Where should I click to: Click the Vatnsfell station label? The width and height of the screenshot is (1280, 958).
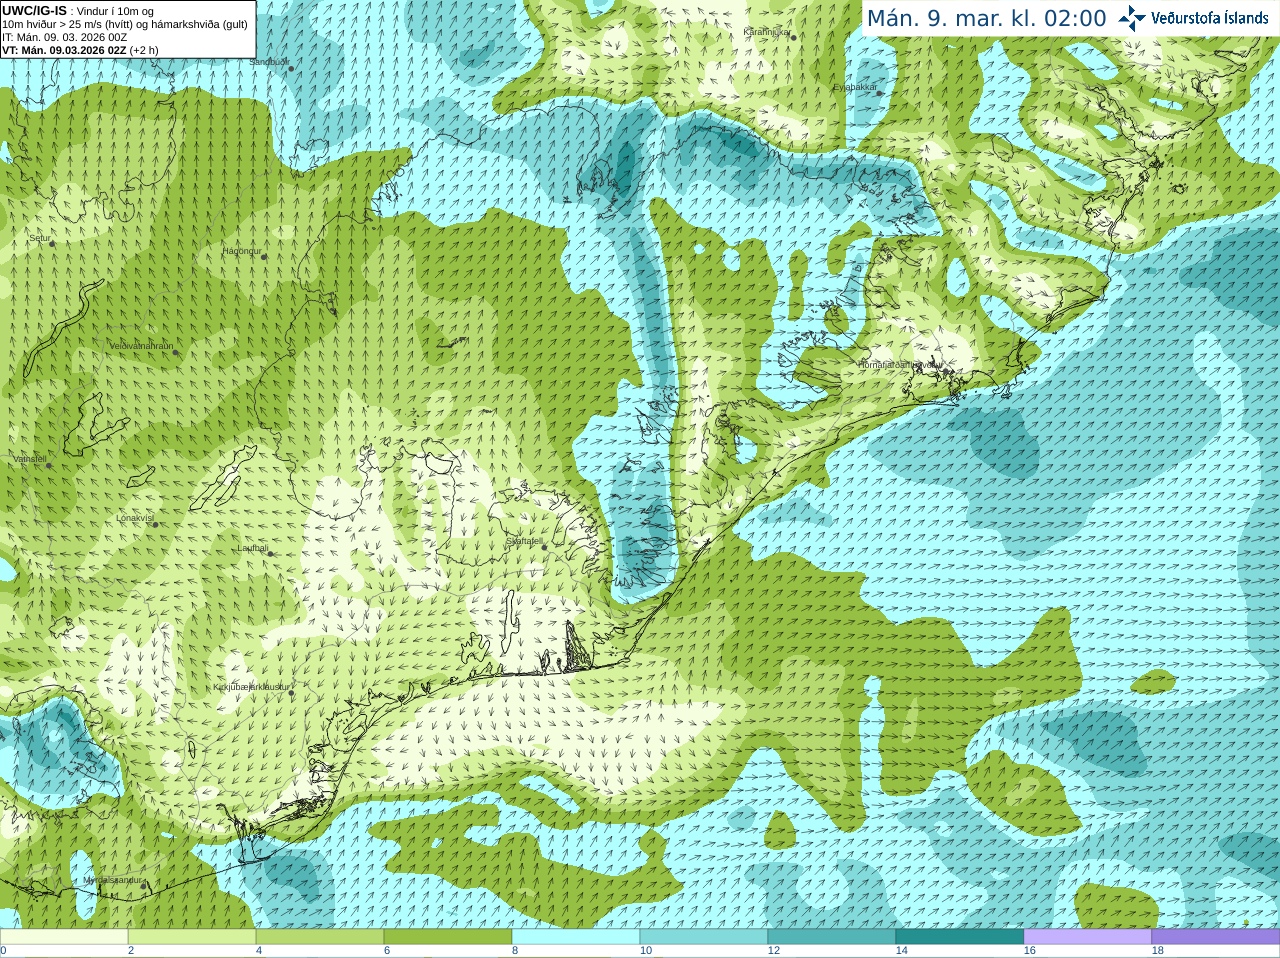pos(29,459)
